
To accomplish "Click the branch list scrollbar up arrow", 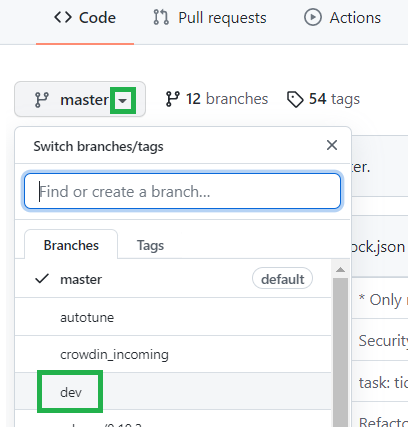I will [340, 269].
